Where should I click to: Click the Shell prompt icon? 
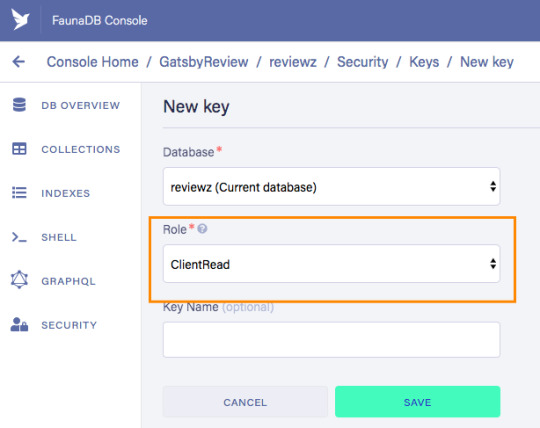pos(19,237)
